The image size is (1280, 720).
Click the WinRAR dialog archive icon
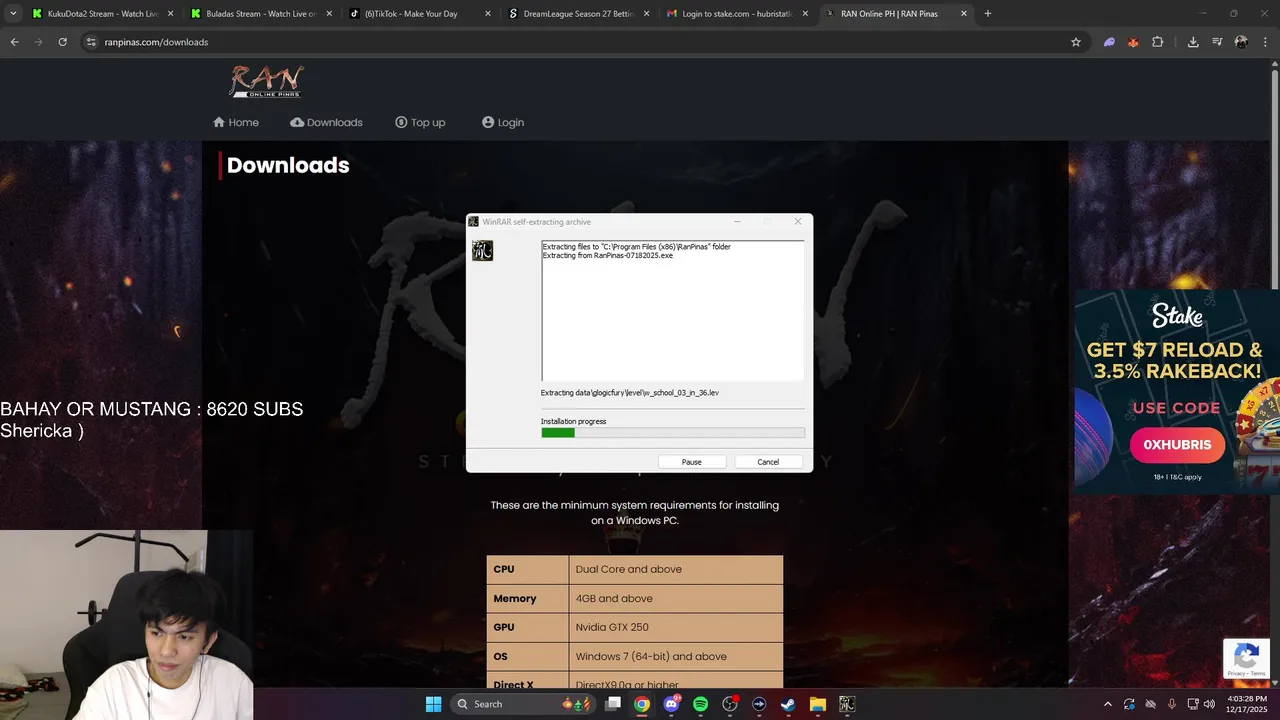482,250
